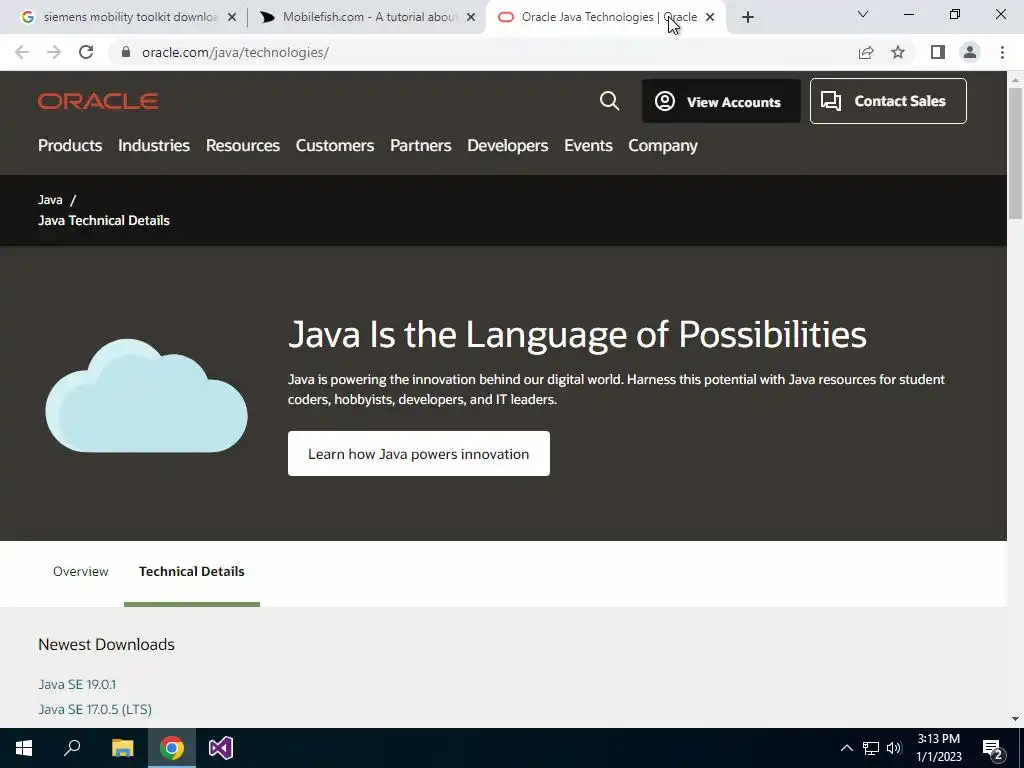The width and height of the screenshot is (1024, 768).
Task: Click the browser back arrow
Action: (22, 52)
